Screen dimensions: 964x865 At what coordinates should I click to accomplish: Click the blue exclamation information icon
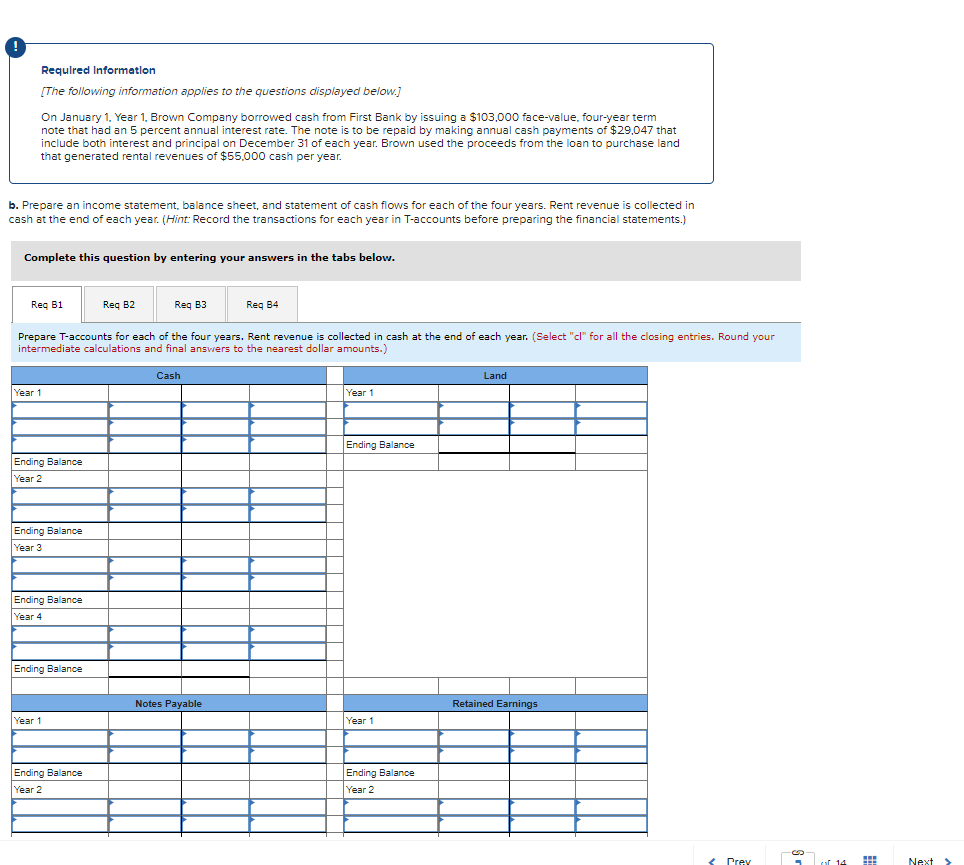point(16,46)
